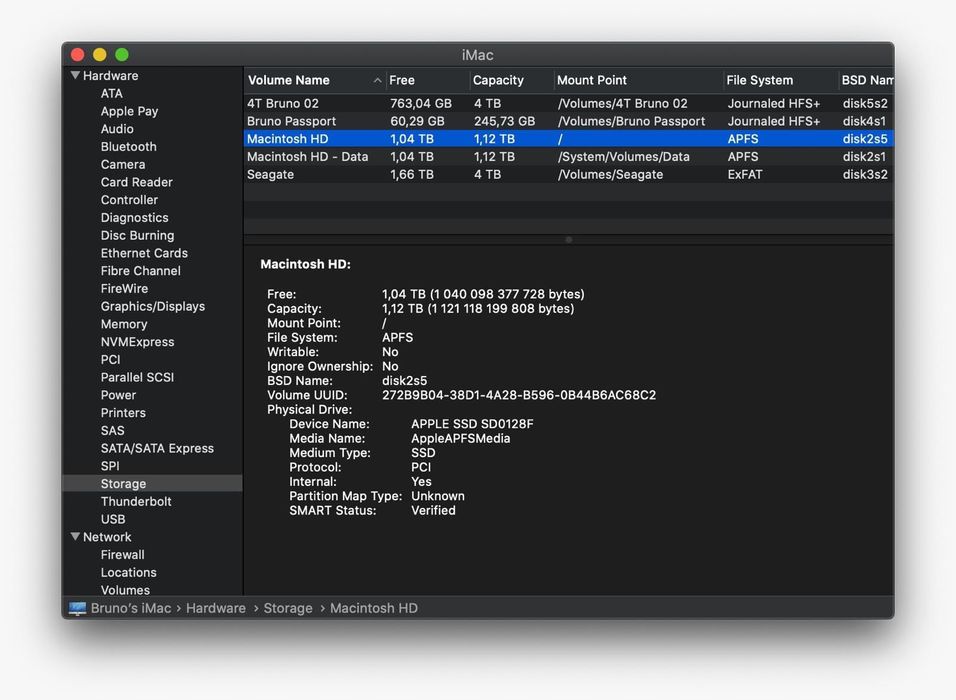Viewport: 956px width, 700px height.
Task: Click the 245,73 GB capacity cell
Action: pos(504,121)
